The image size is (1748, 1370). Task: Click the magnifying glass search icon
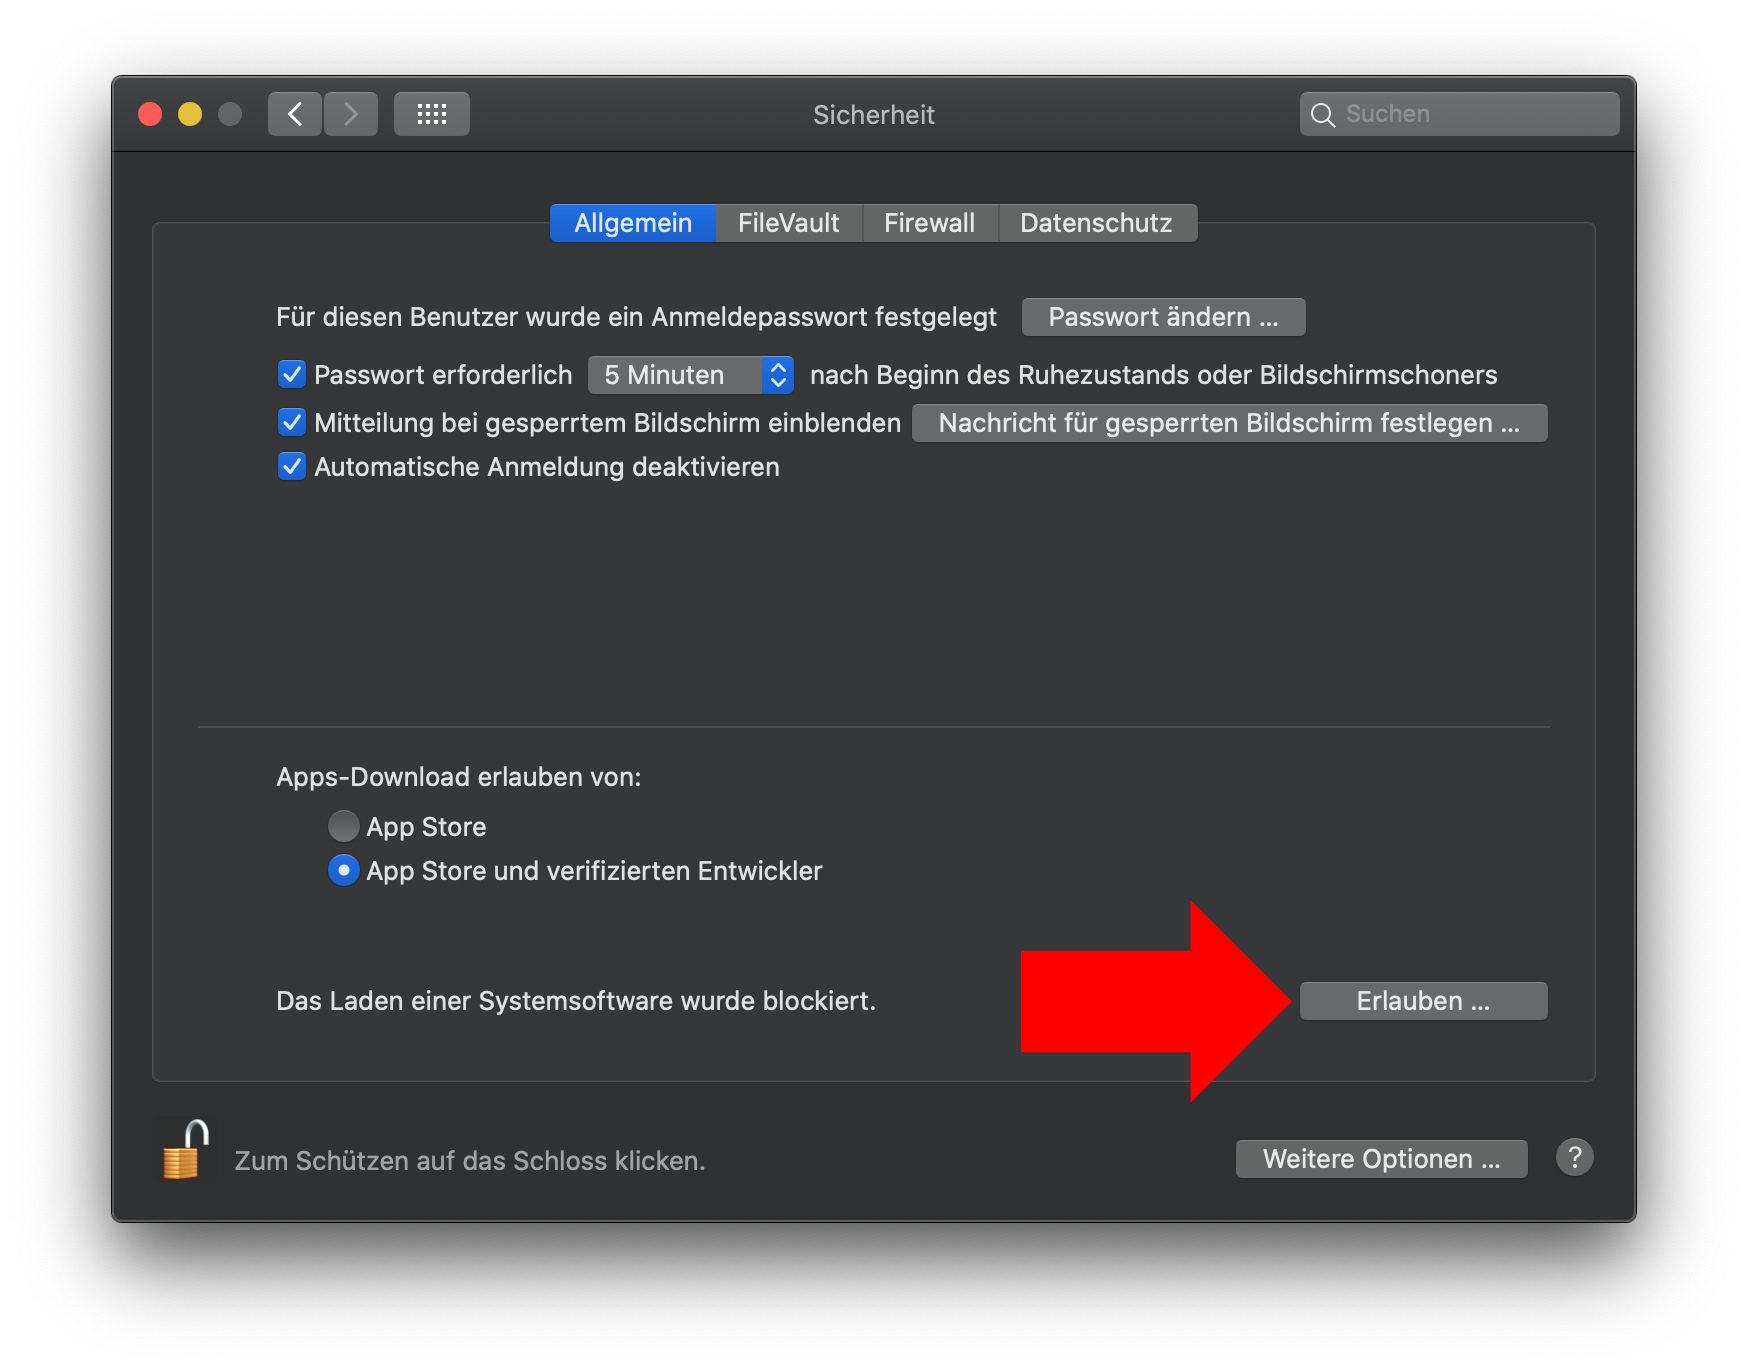coord(1322,115)
